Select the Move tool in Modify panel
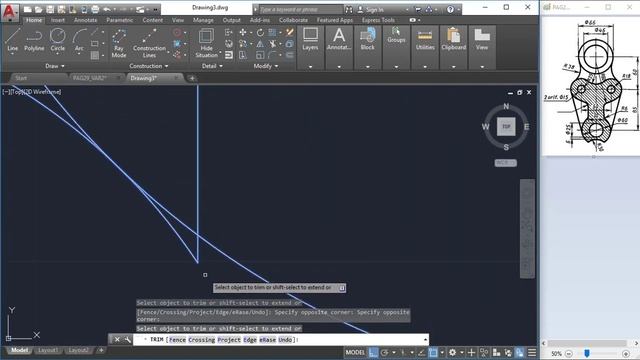 point(243,32)
